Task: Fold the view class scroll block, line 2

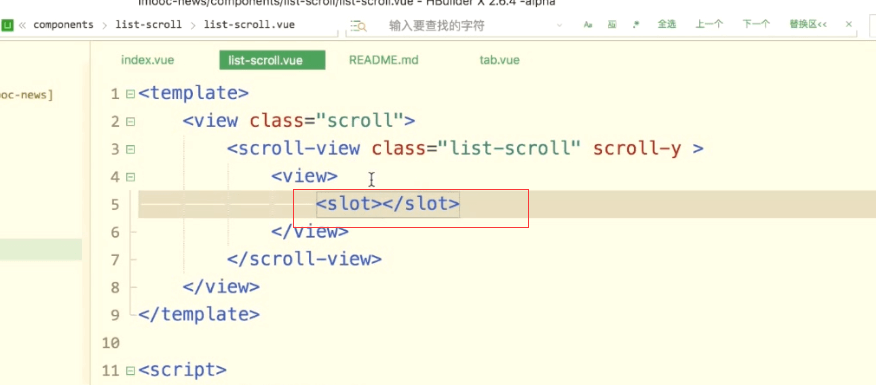Action: pyautogui.click(x=130, y=122)
